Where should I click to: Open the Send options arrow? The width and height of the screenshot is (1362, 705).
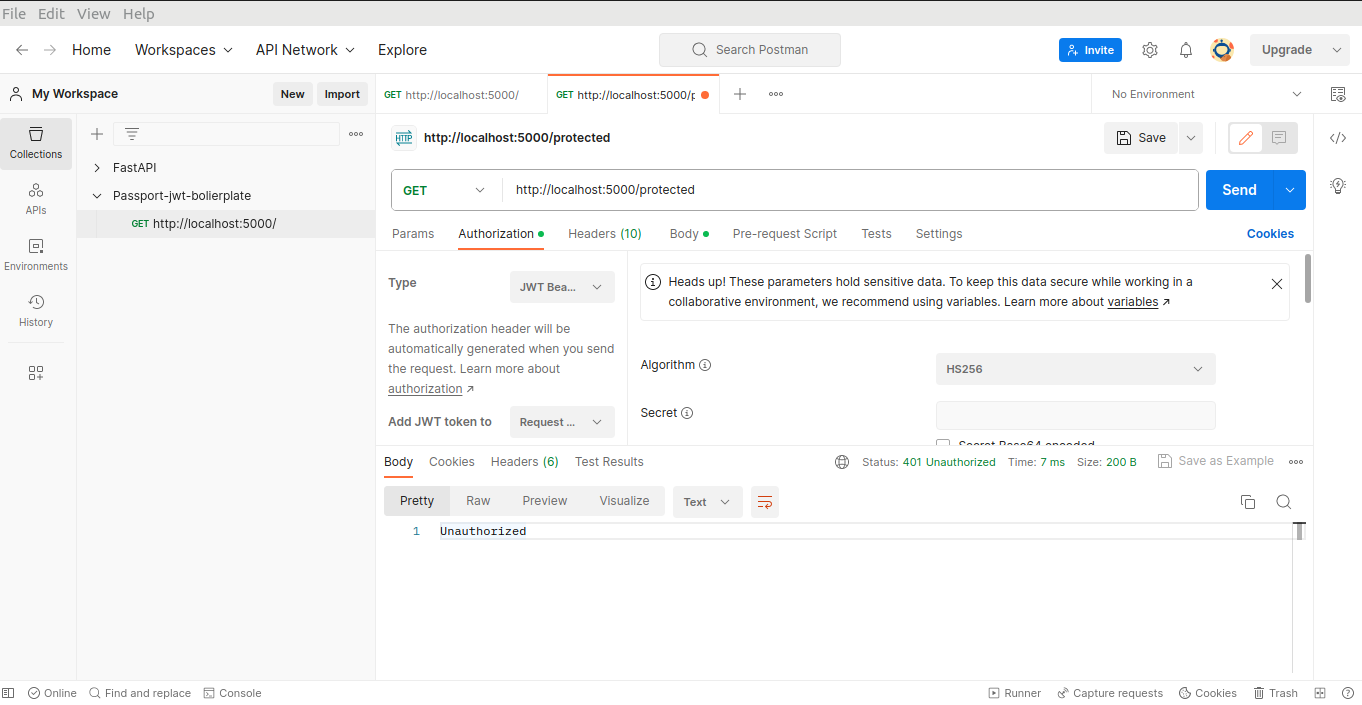coord(1290,190)
